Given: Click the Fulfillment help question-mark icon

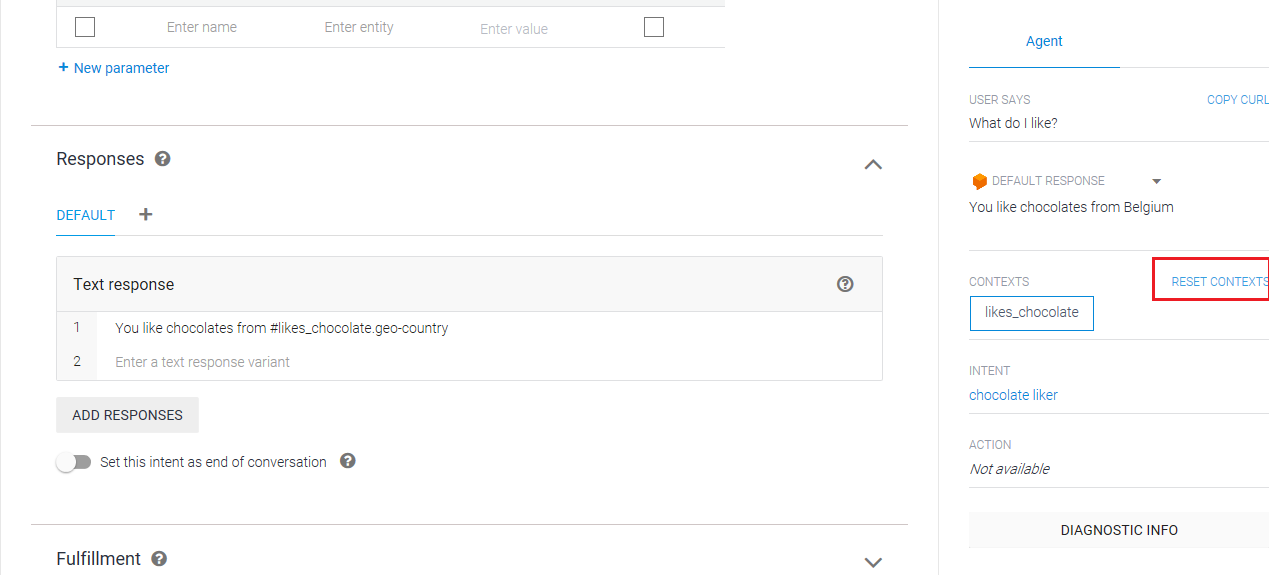Looking at the screenshot, I should tap(159, 559).
